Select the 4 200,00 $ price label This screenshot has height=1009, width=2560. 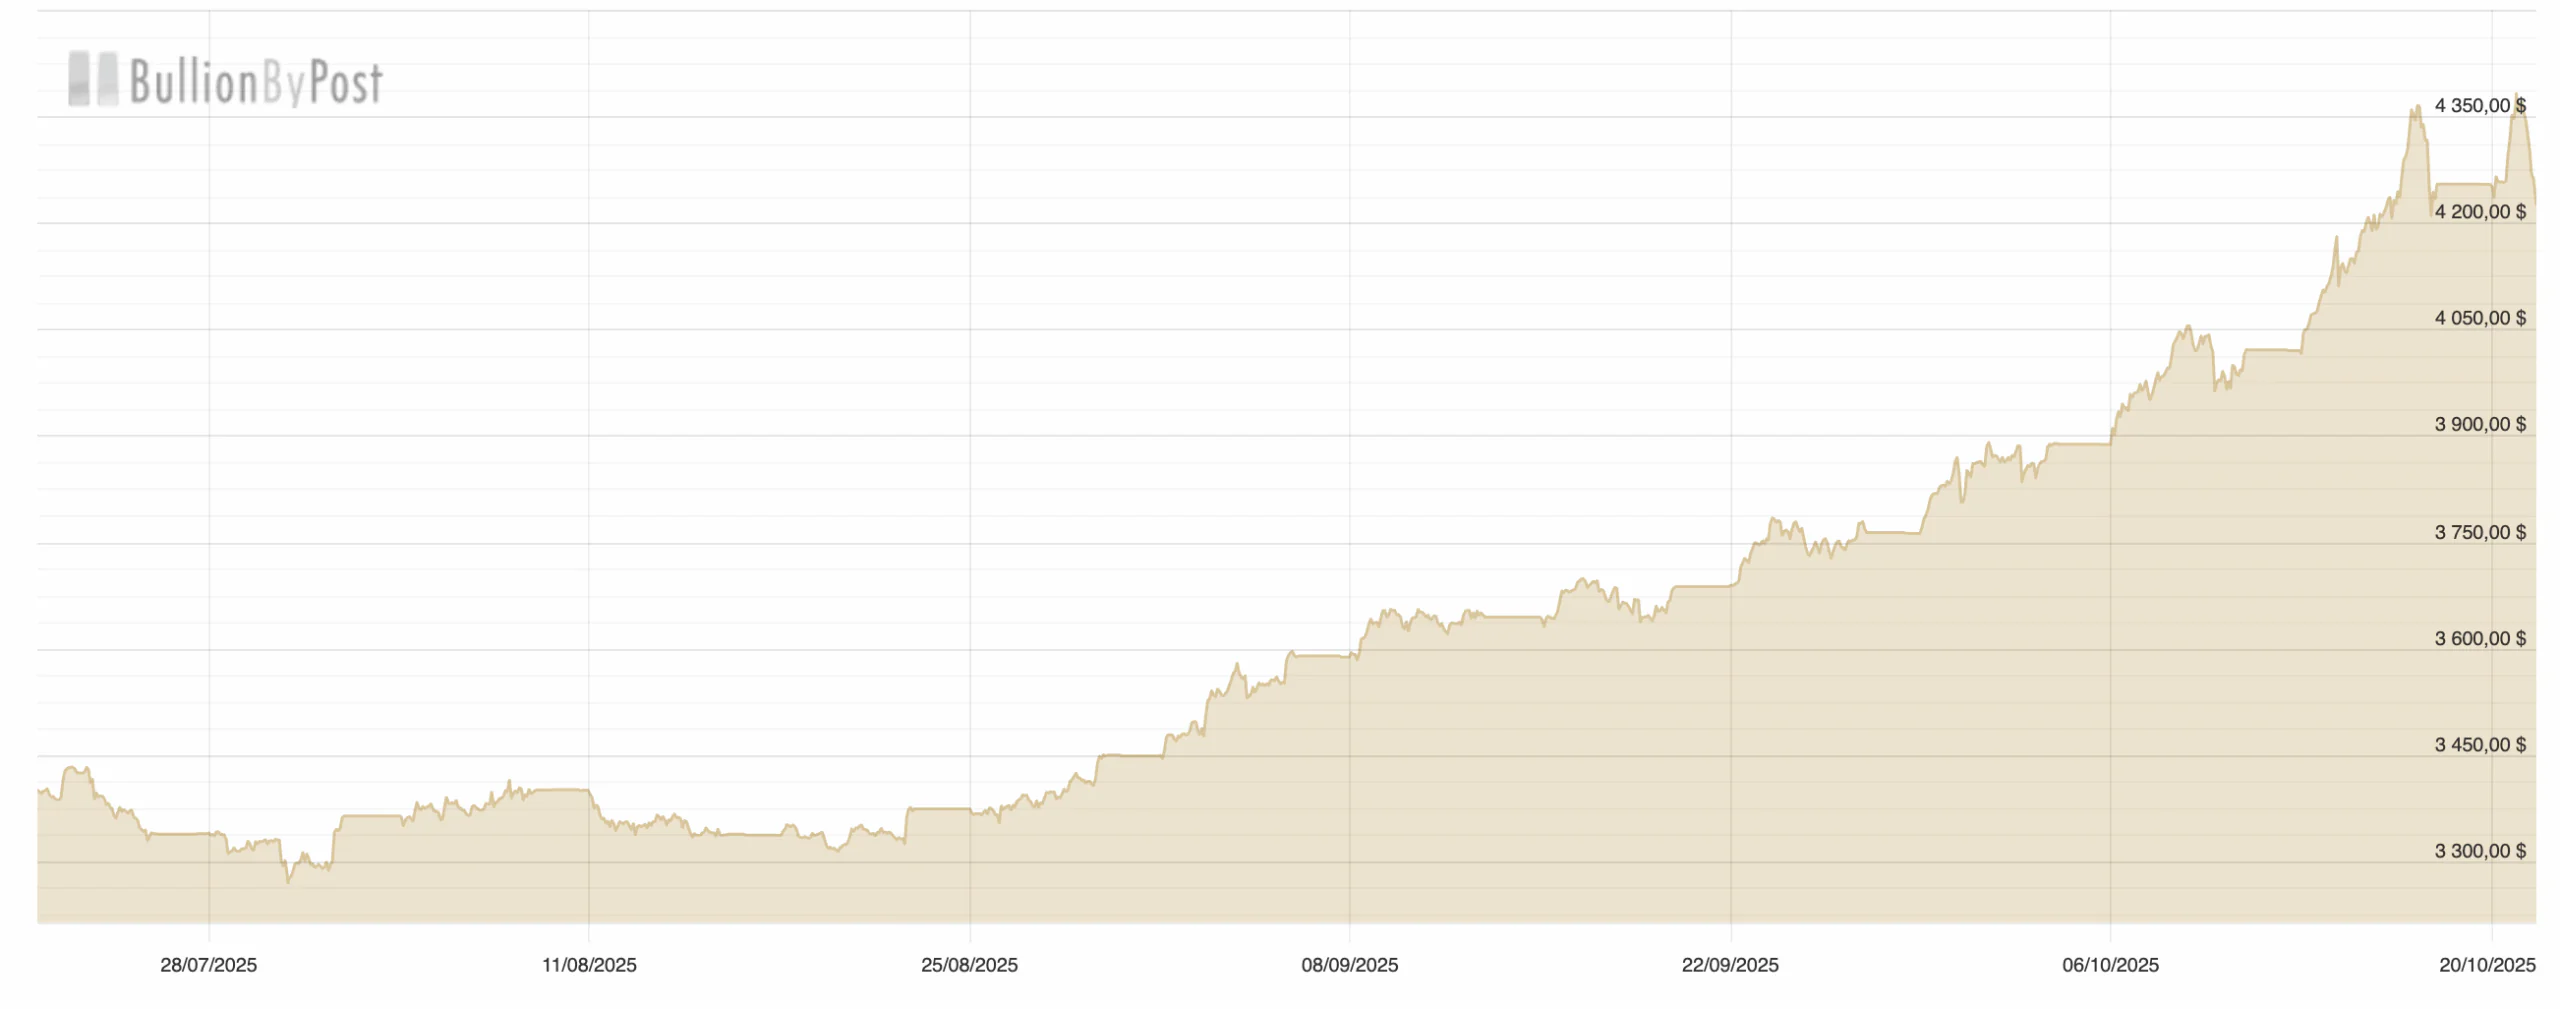(2480, 212)
